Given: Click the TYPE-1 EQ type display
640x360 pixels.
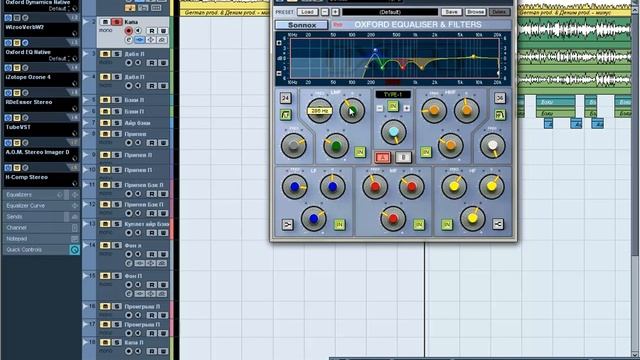Looking at the screenshot, I should point(393,94).
